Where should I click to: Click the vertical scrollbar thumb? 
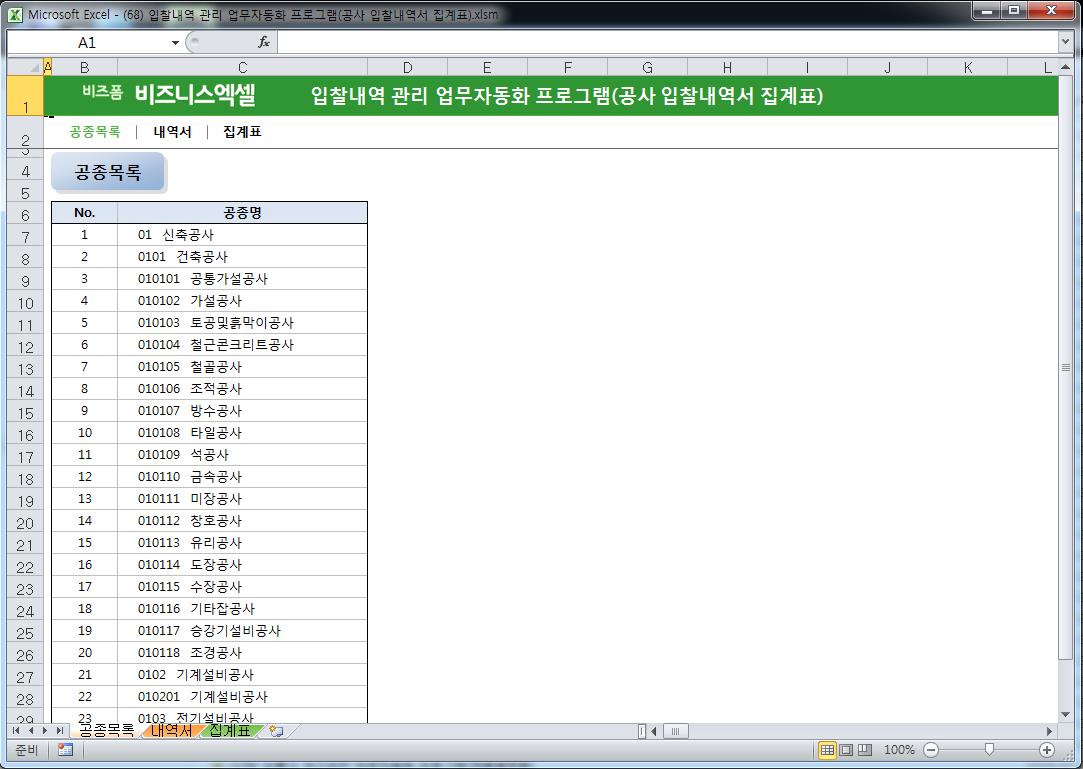click(1065, 366)
